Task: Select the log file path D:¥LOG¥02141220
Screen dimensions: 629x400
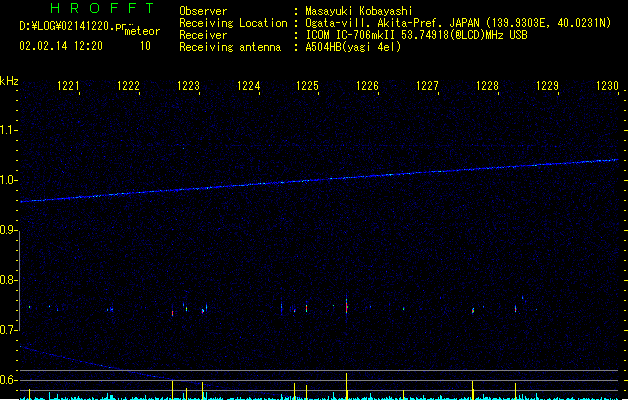Action: [72, 26]
